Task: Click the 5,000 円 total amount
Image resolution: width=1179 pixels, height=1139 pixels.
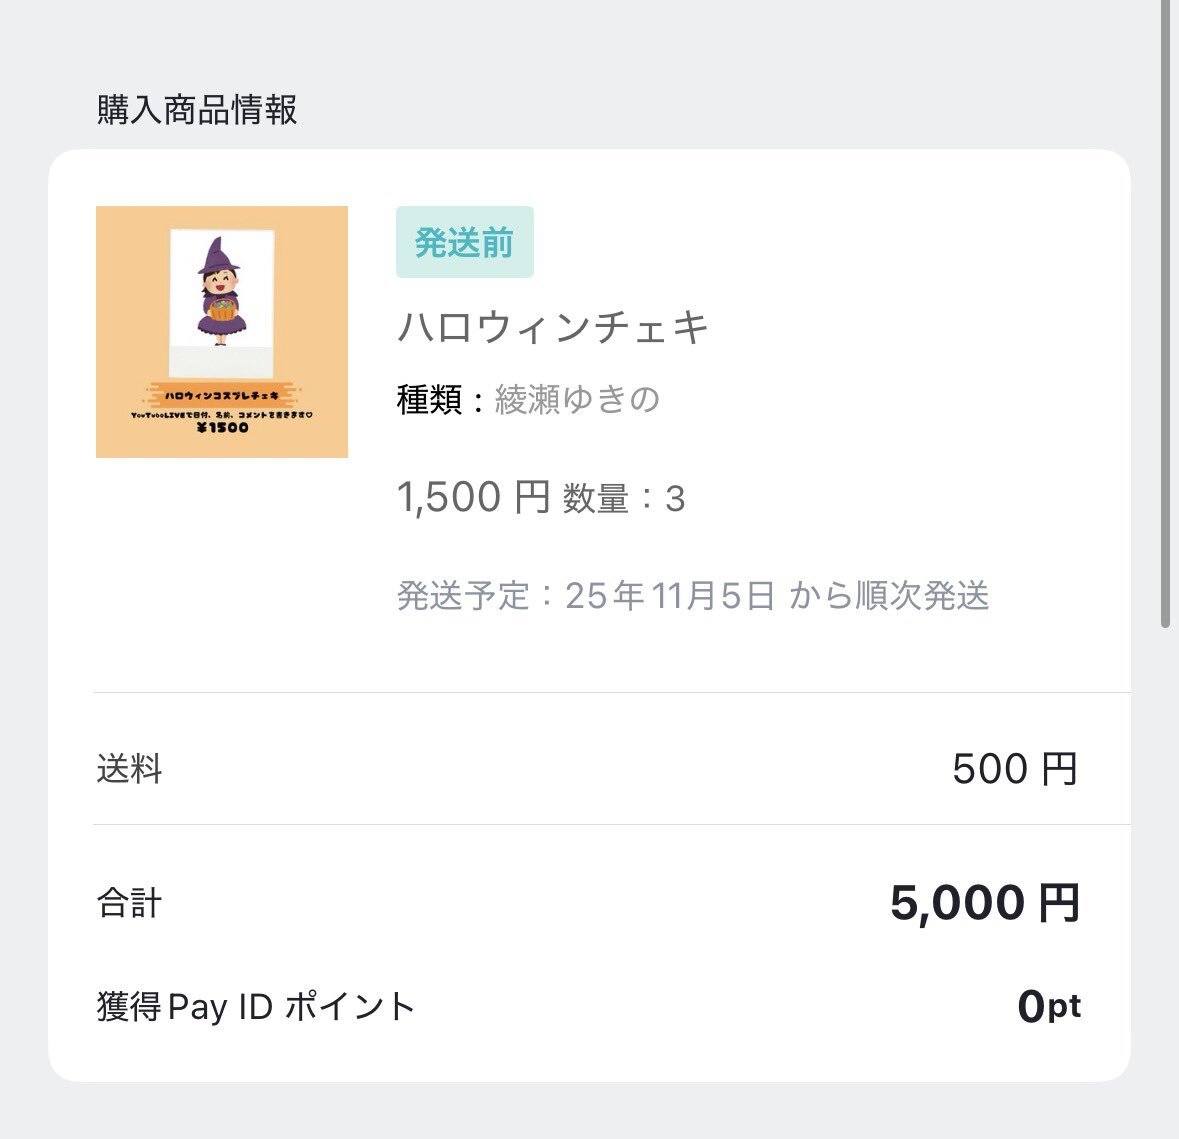Action: click(984, 903)
